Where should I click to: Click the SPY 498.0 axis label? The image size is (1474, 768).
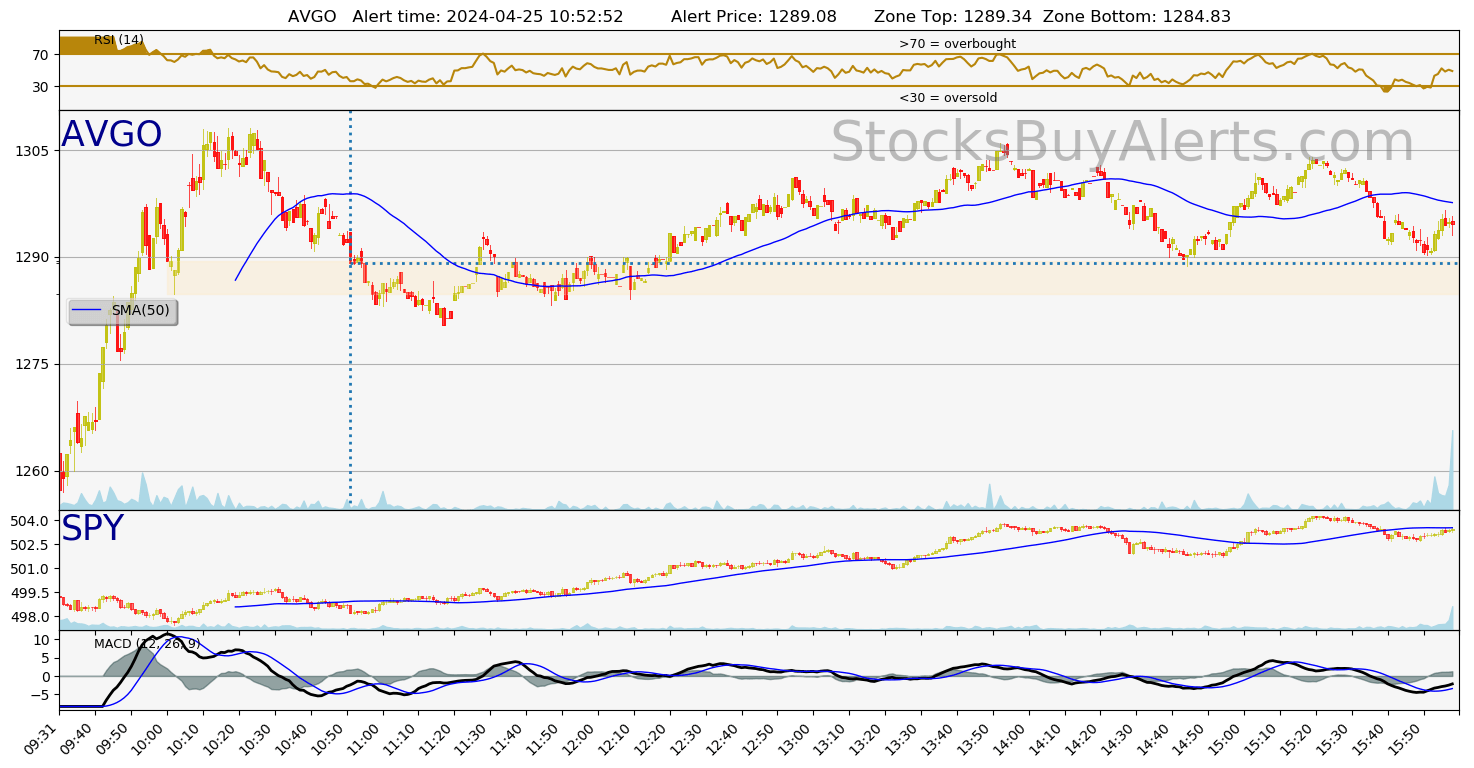(x=30, y=617)
